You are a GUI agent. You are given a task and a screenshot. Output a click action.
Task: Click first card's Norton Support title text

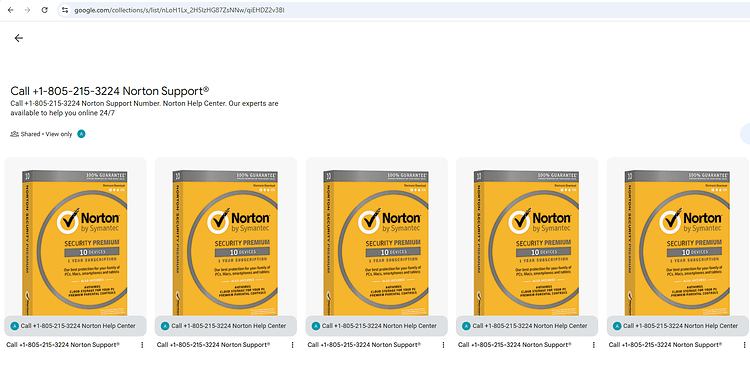pyautogui.click(x=63, y=345)
